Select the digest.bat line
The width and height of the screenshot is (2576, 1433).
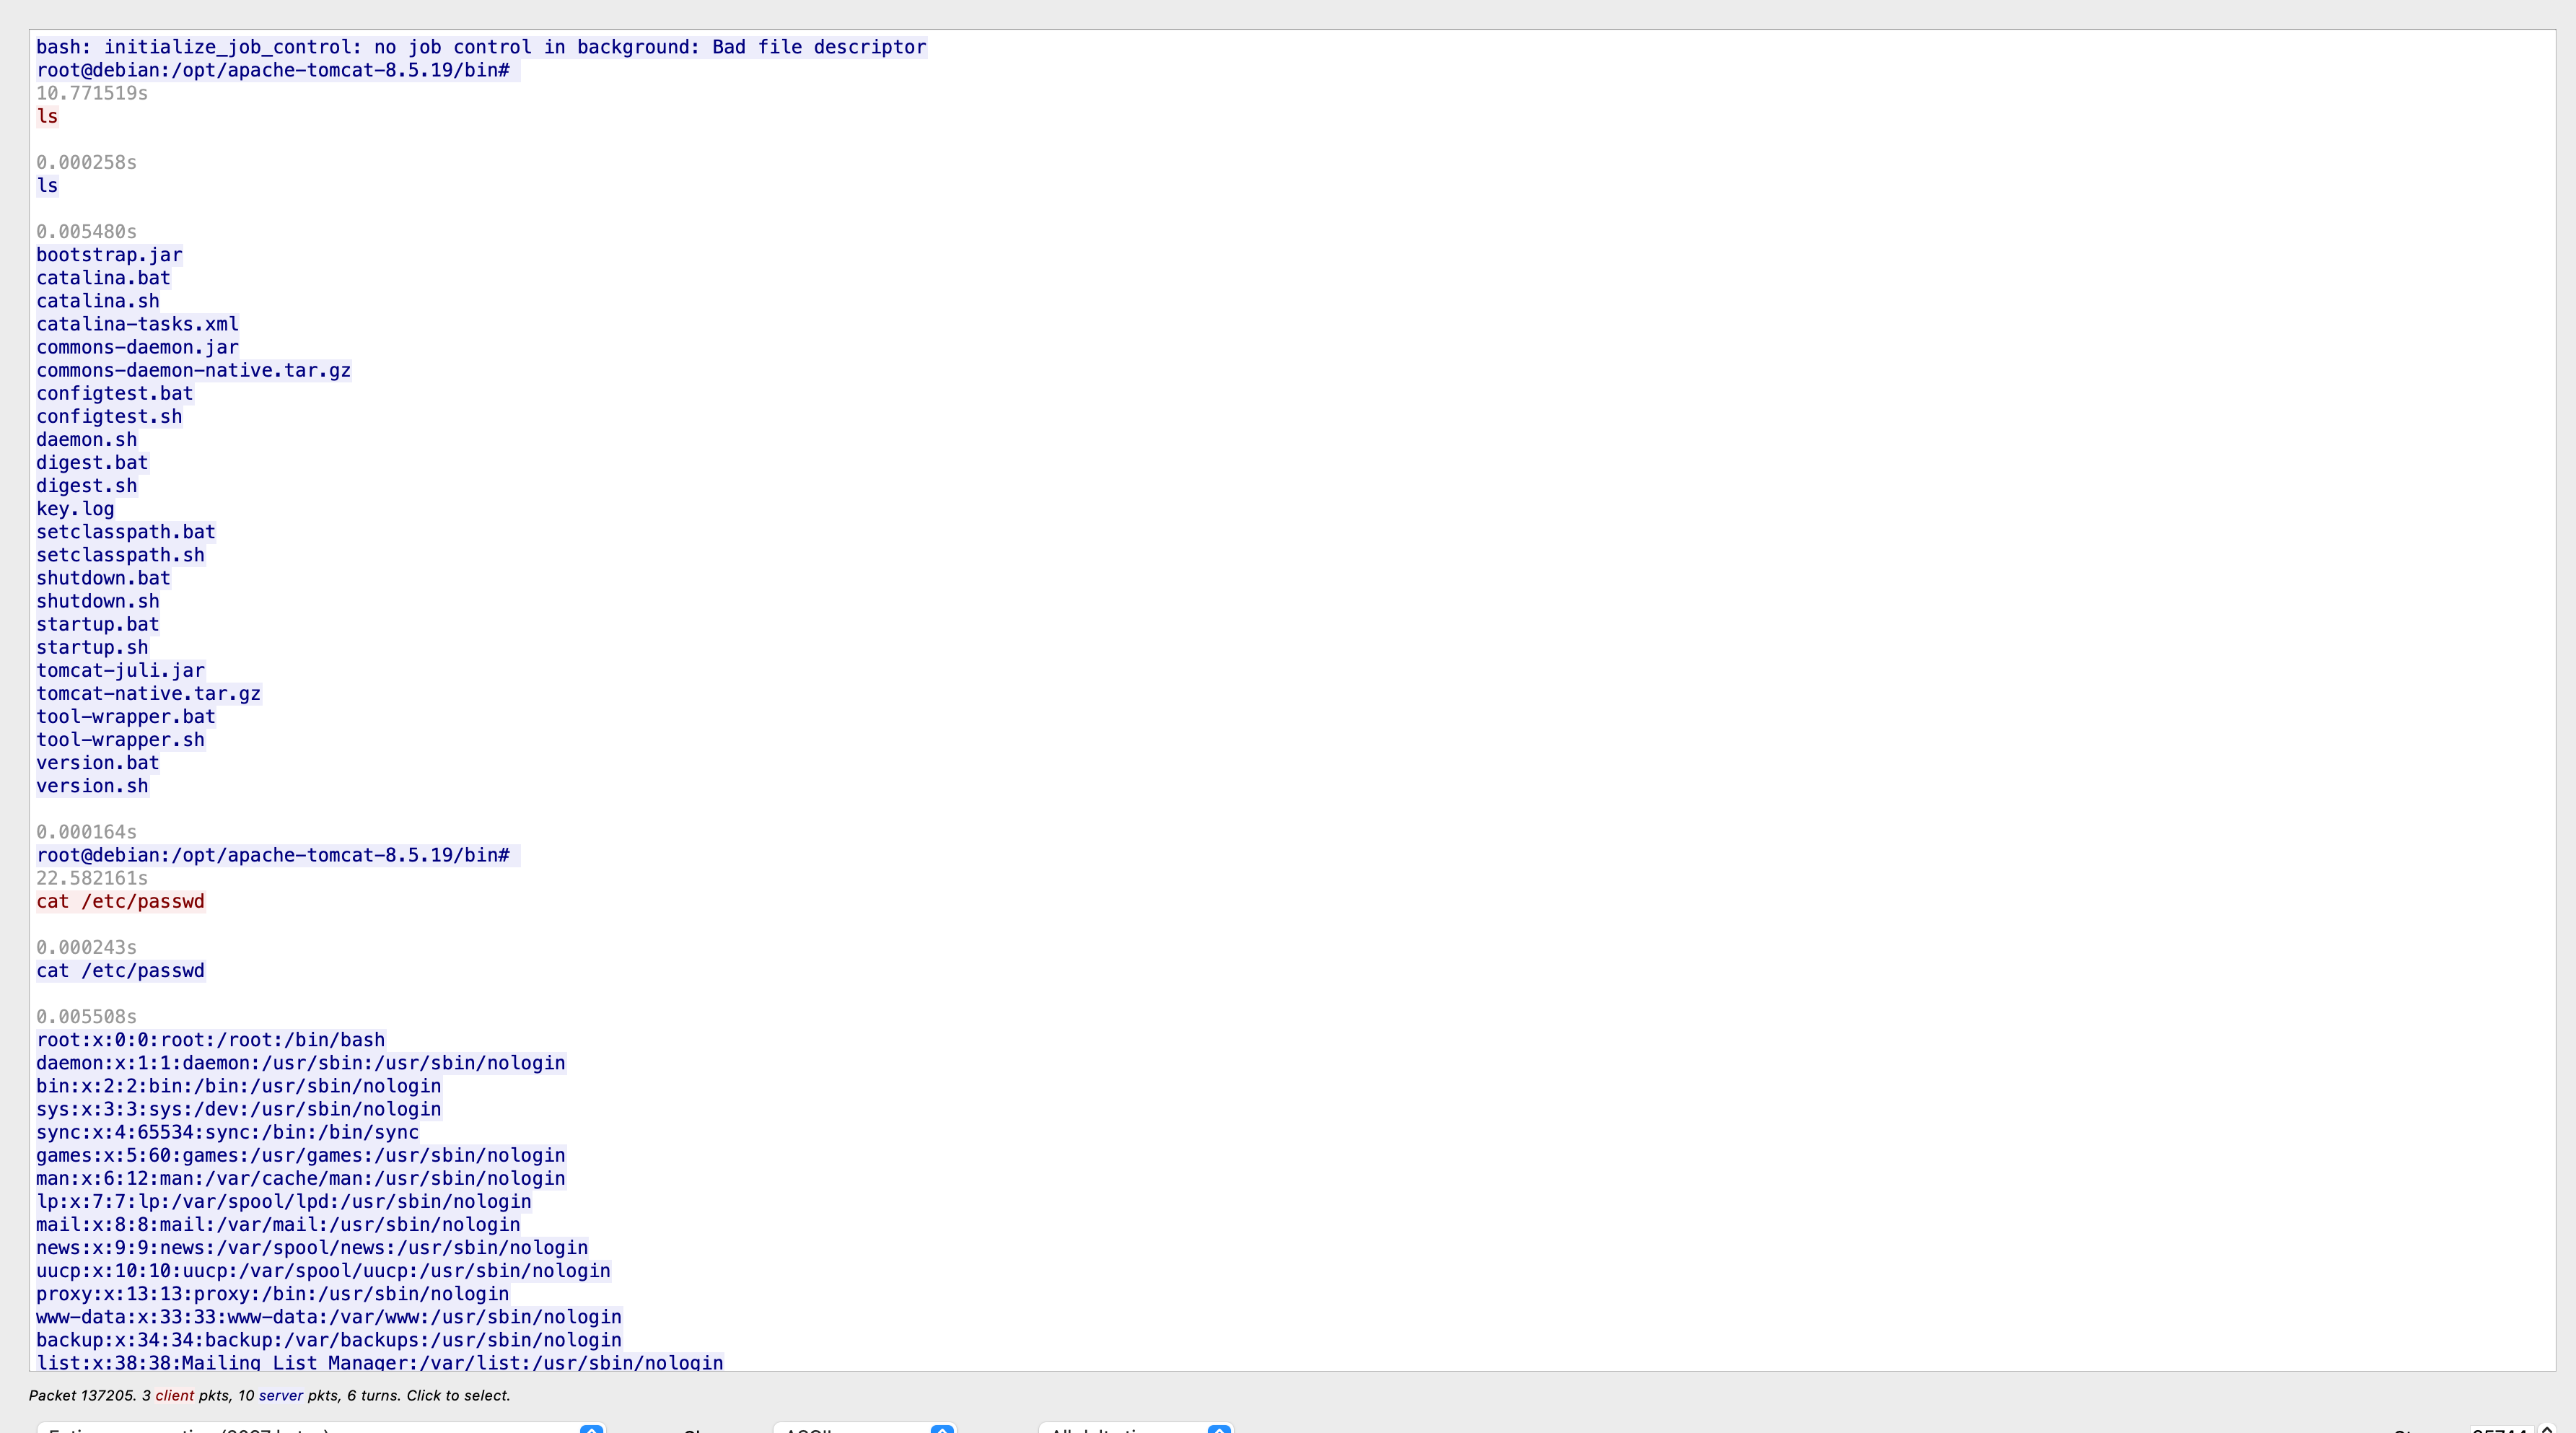point(92,463)
